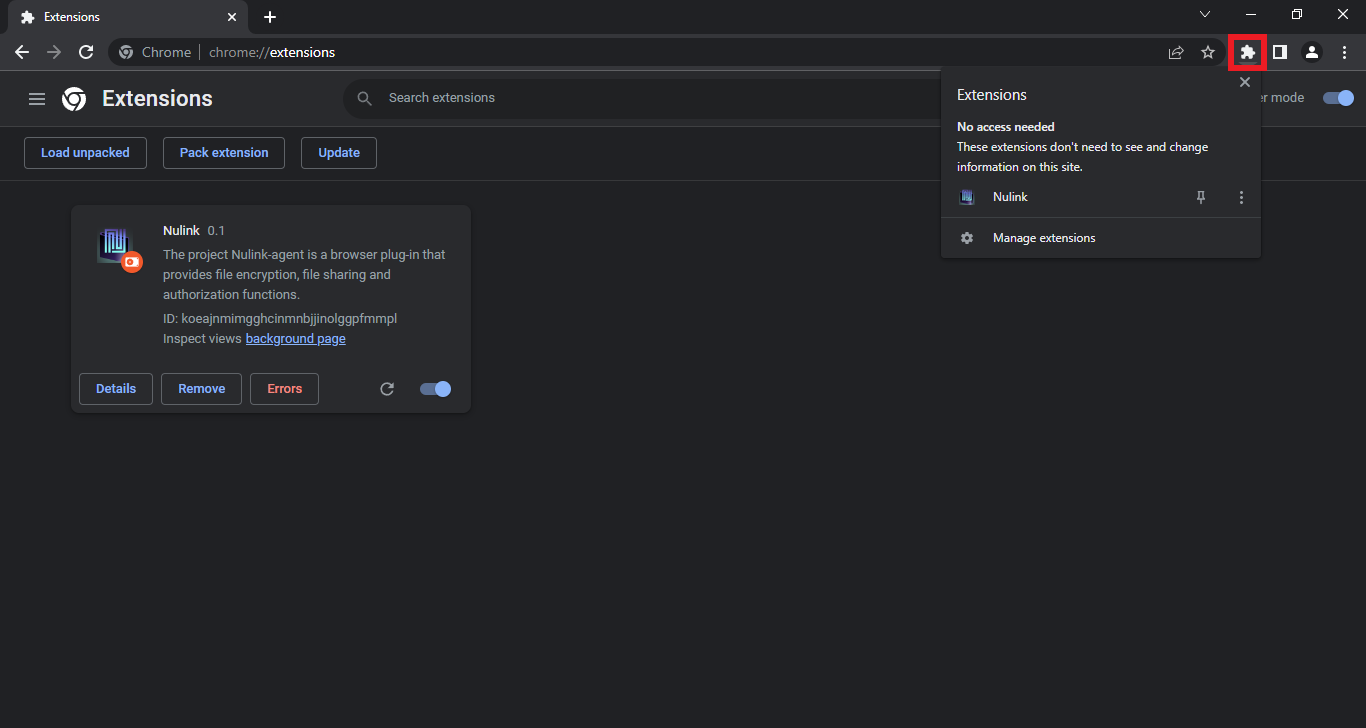
Task: Go back using the back arrow
Action: (22, 52)
